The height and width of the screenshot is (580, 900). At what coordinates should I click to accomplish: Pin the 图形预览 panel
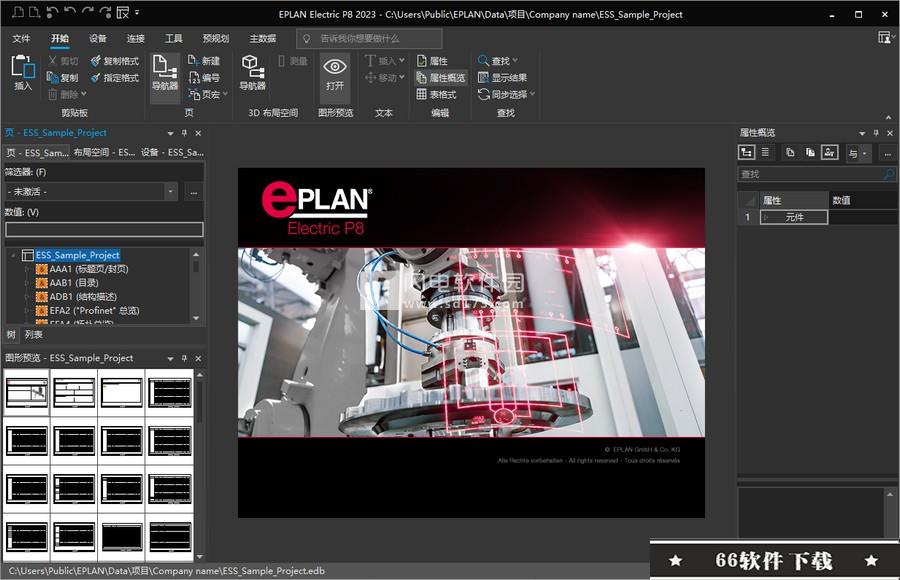[184, 358]
